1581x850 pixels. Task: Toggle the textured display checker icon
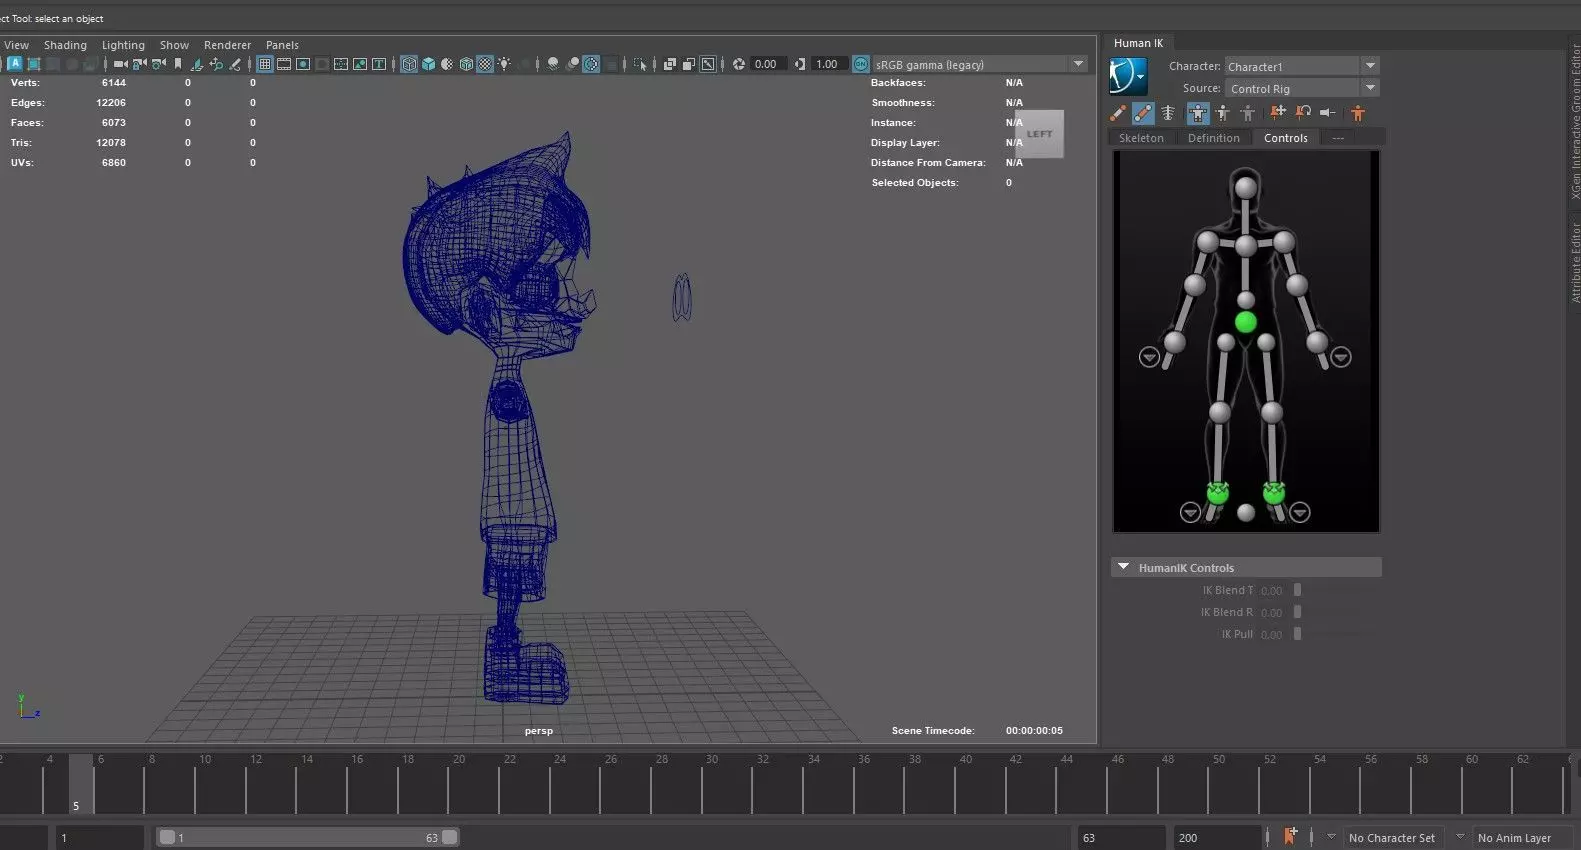point(485,64)
